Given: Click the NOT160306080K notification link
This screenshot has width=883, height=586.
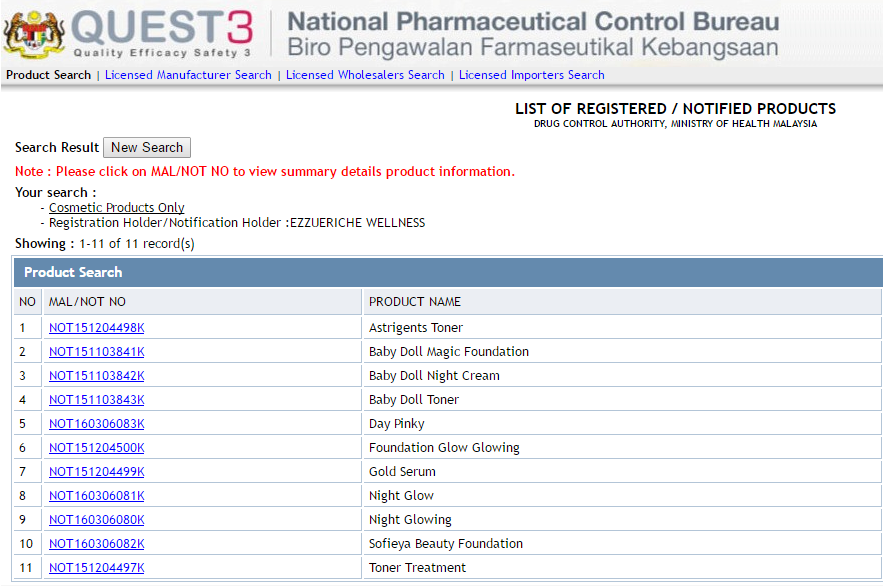Looking at the screenshot, I should 96,520.
